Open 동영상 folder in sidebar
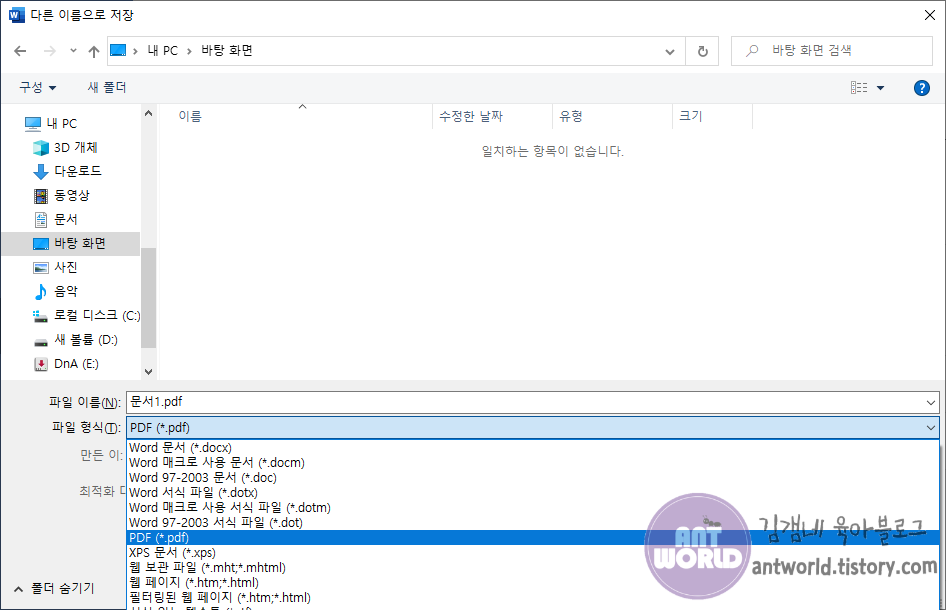The width and height of the screenshot is (946, 610). [61, 195]
